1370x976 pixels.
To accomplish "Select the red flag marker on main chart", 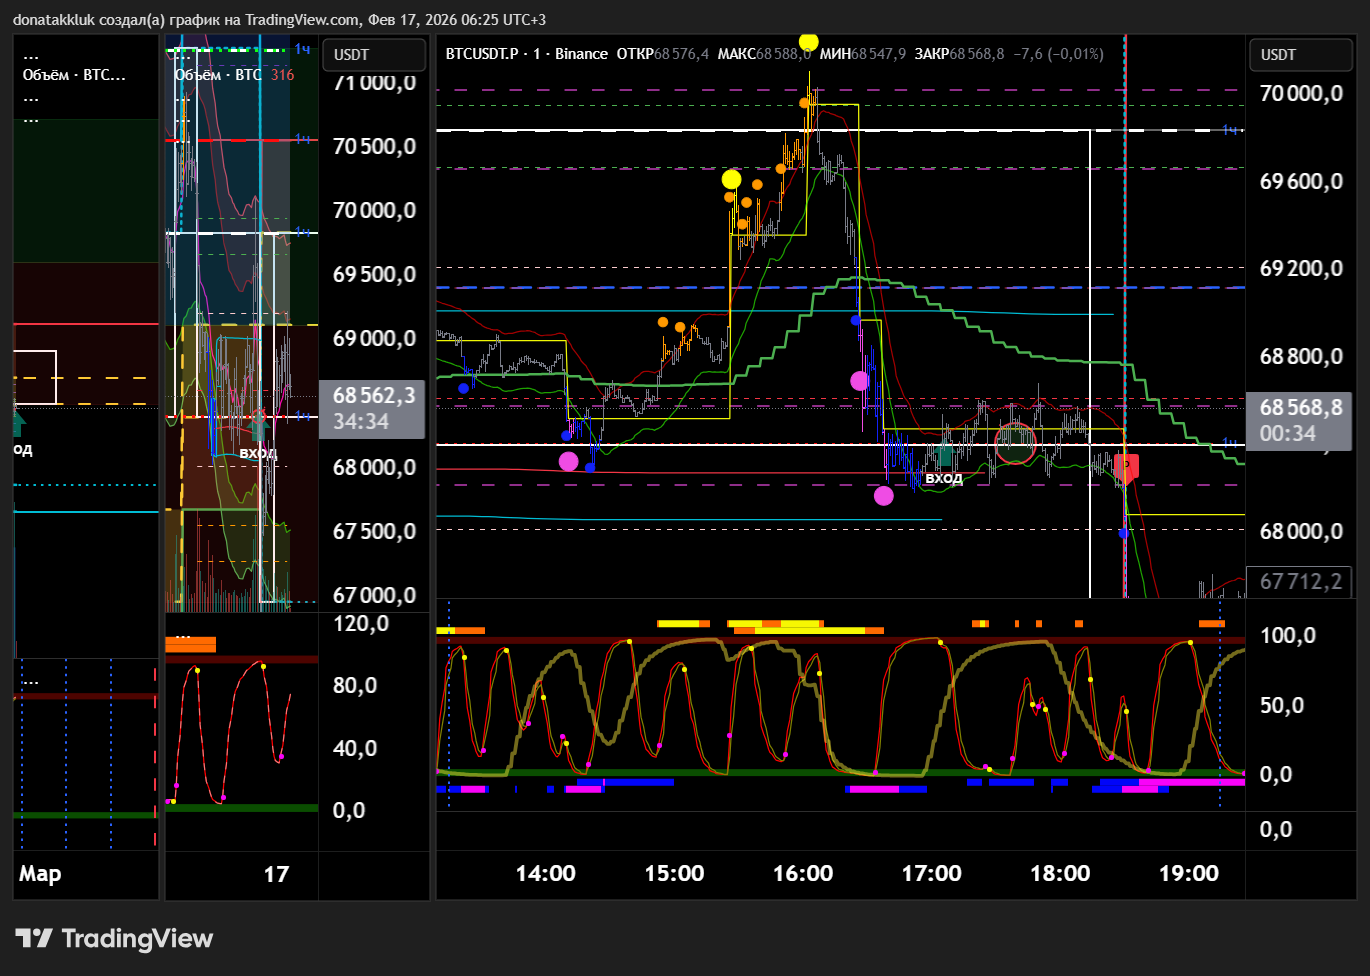I will point(1126,467).
